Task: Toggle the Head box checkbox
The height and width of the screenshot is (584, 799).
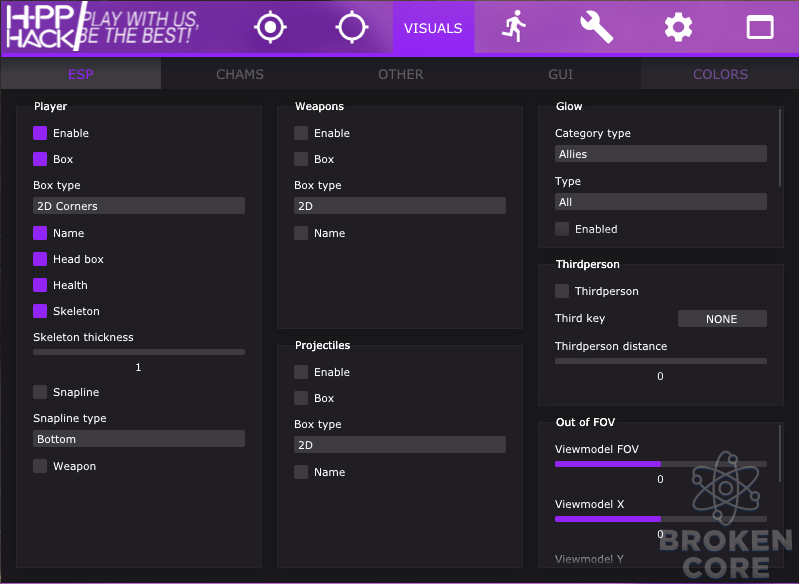Action: click(40, 259)
